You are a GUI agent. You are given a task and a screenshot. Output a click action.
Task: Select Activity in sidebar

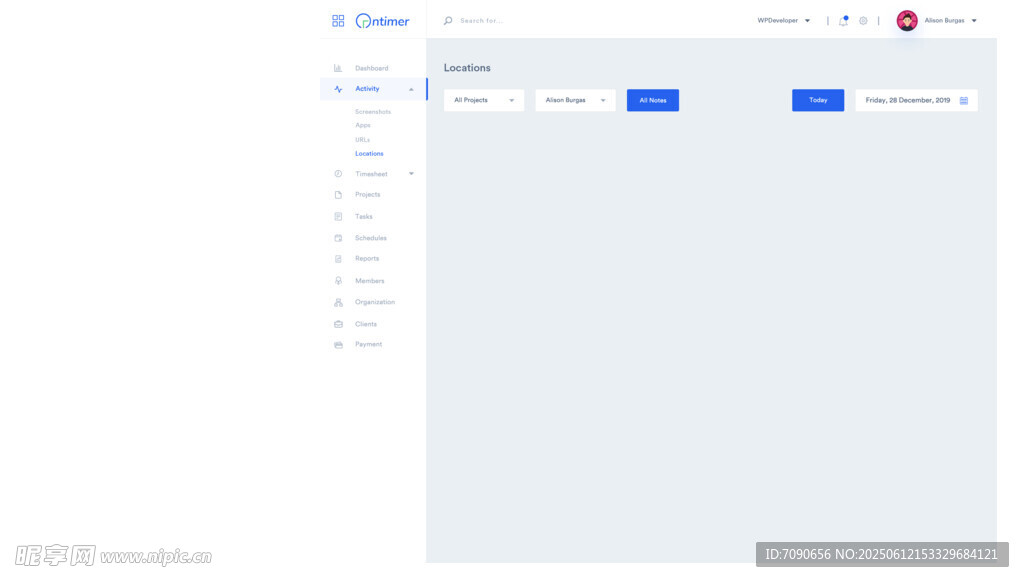pos(367,89)
